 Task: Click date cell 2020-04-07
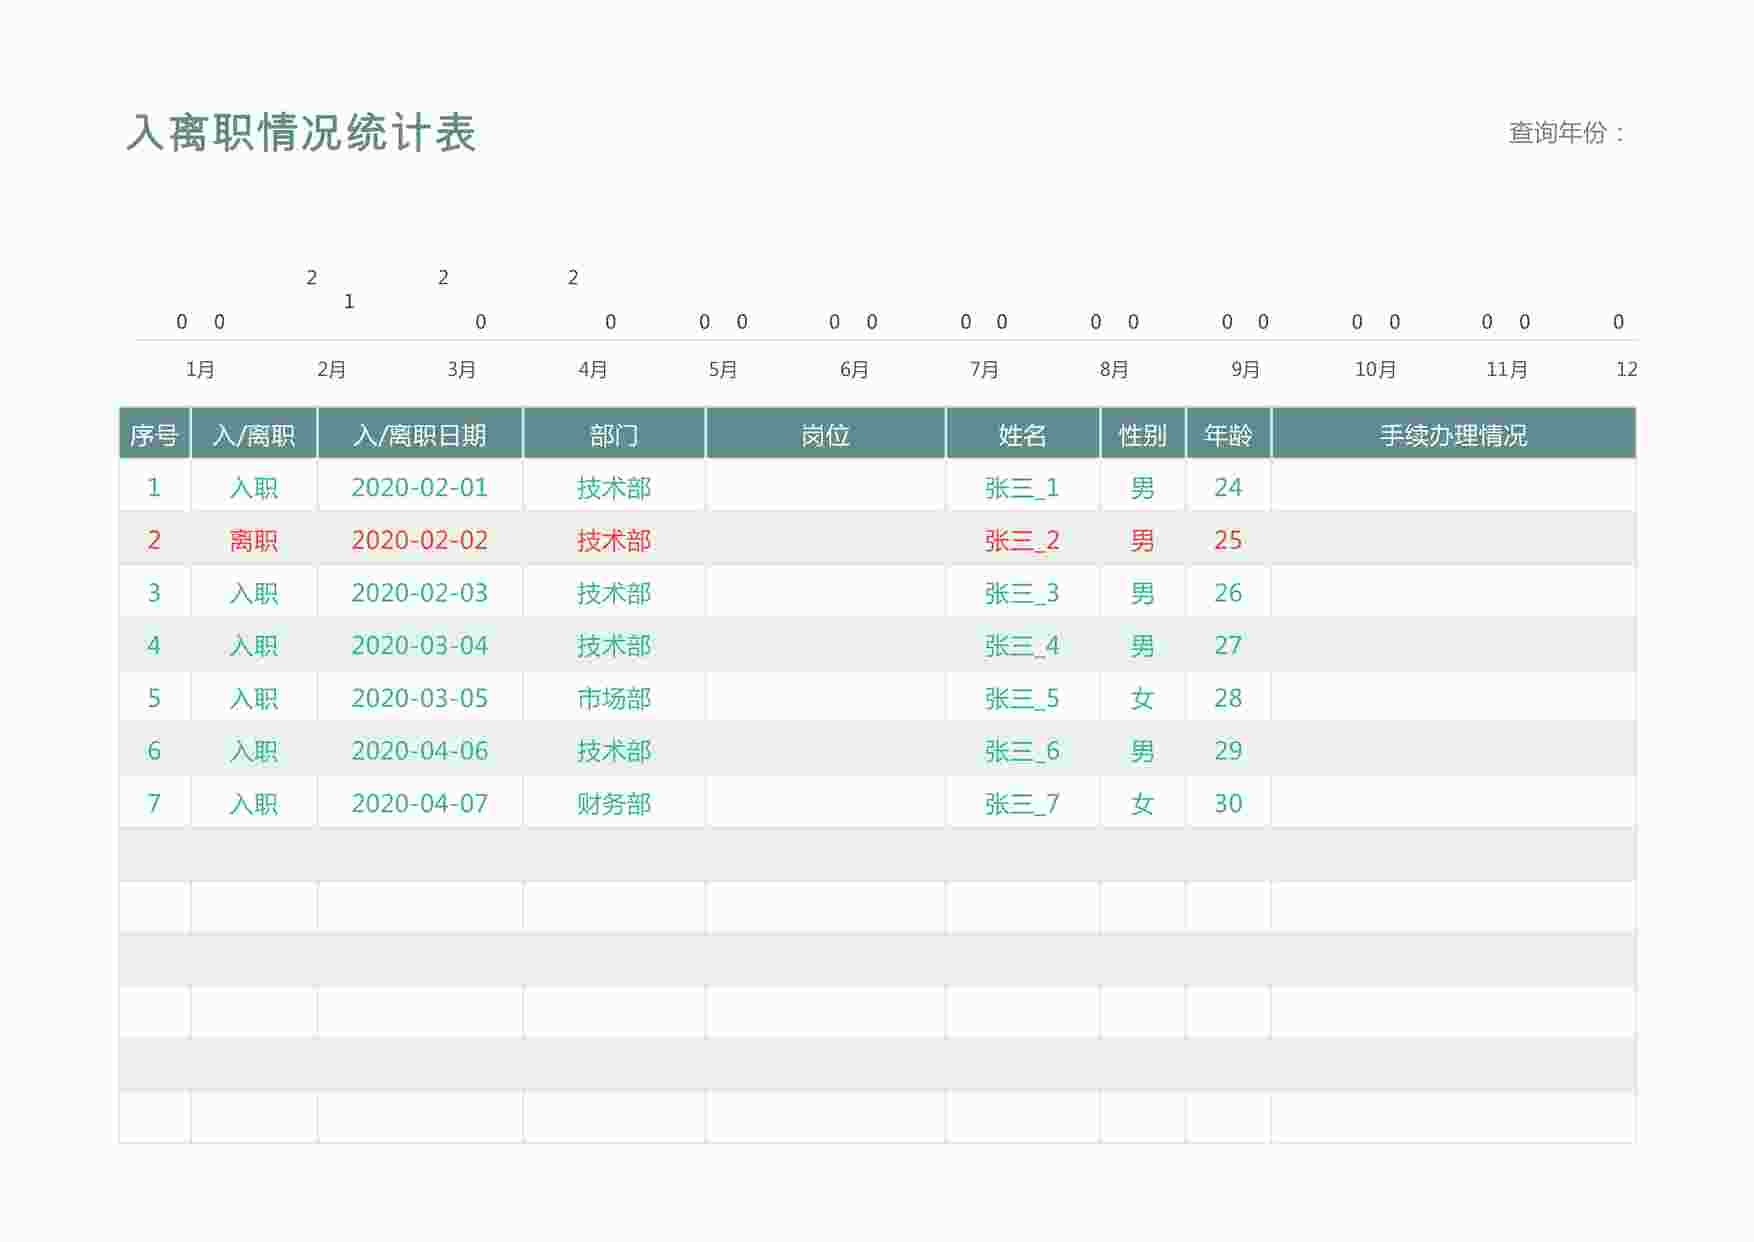click(x=420, y=803)
